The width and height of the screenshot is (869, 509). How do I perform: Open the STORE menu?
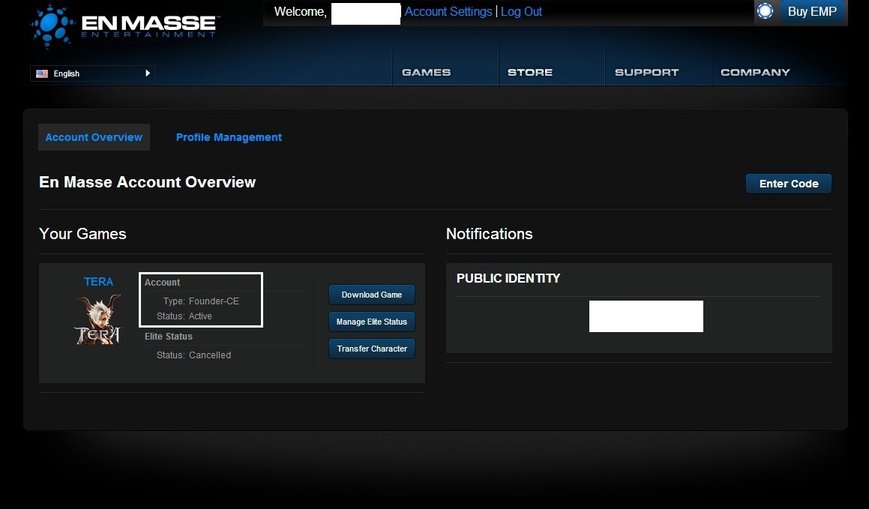[530, 72]
